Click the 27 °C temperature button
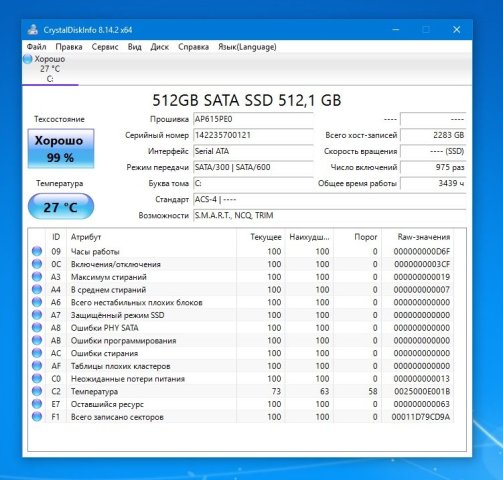 pos(61,207)
